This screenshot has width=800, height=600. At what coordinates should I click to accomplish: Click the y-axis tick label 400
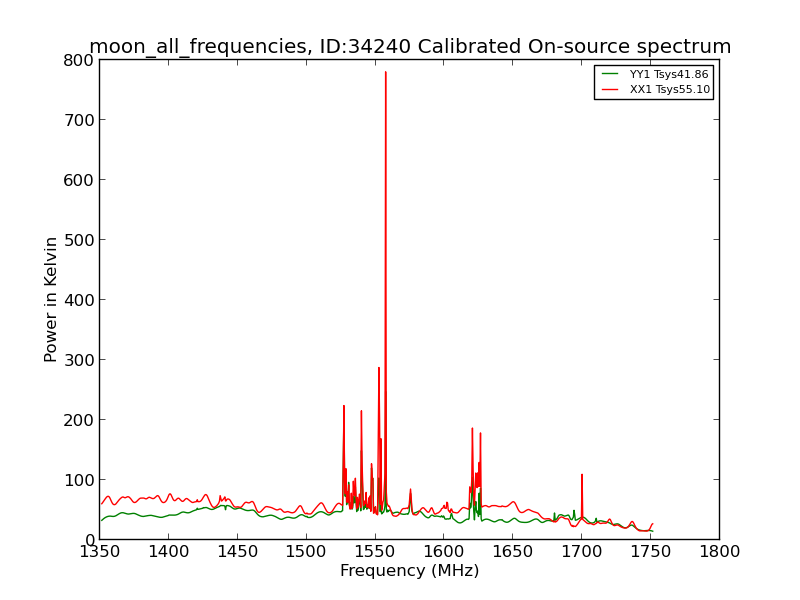point(79,300)
